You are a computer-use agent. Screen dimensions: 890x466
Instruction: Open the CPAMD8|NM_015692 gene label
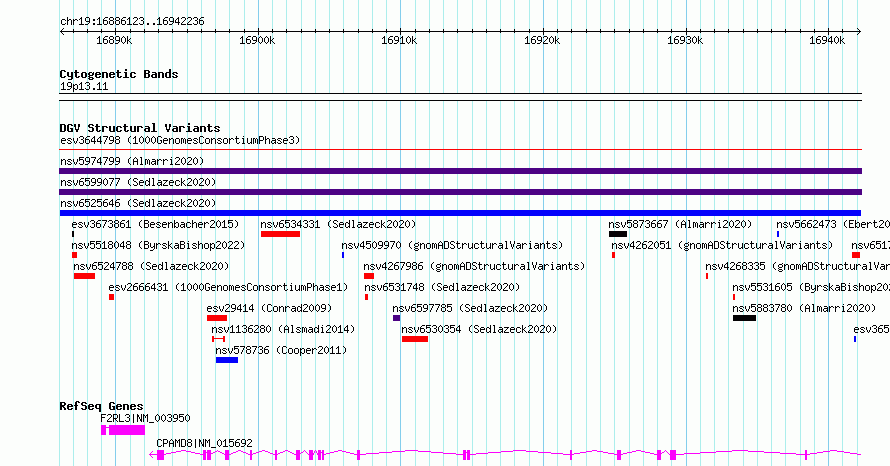pos(204,443)
